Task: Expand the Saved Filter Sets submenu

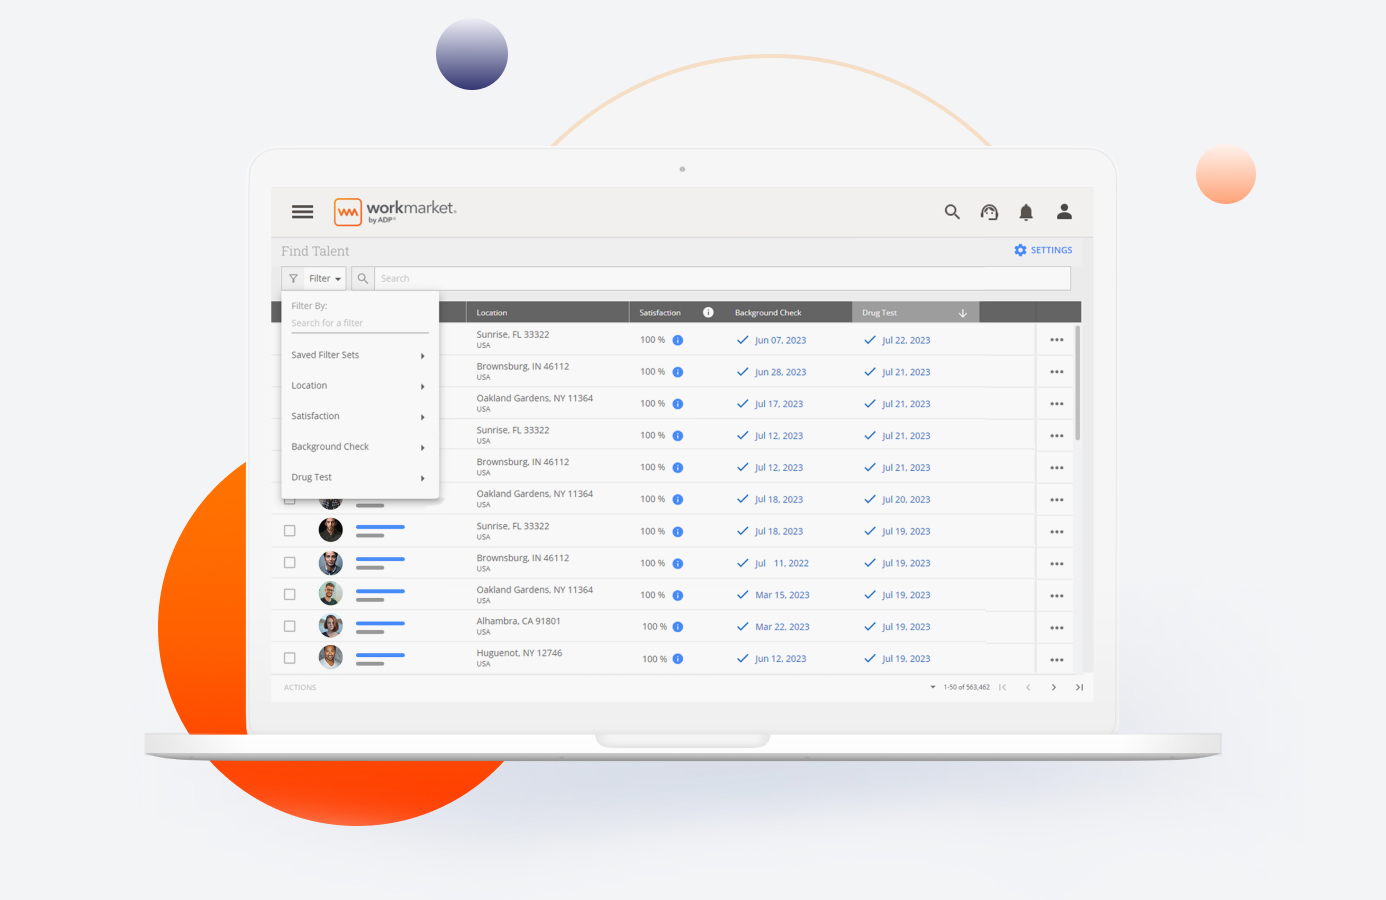Action: pyautogui.click(x=359, y=356)
